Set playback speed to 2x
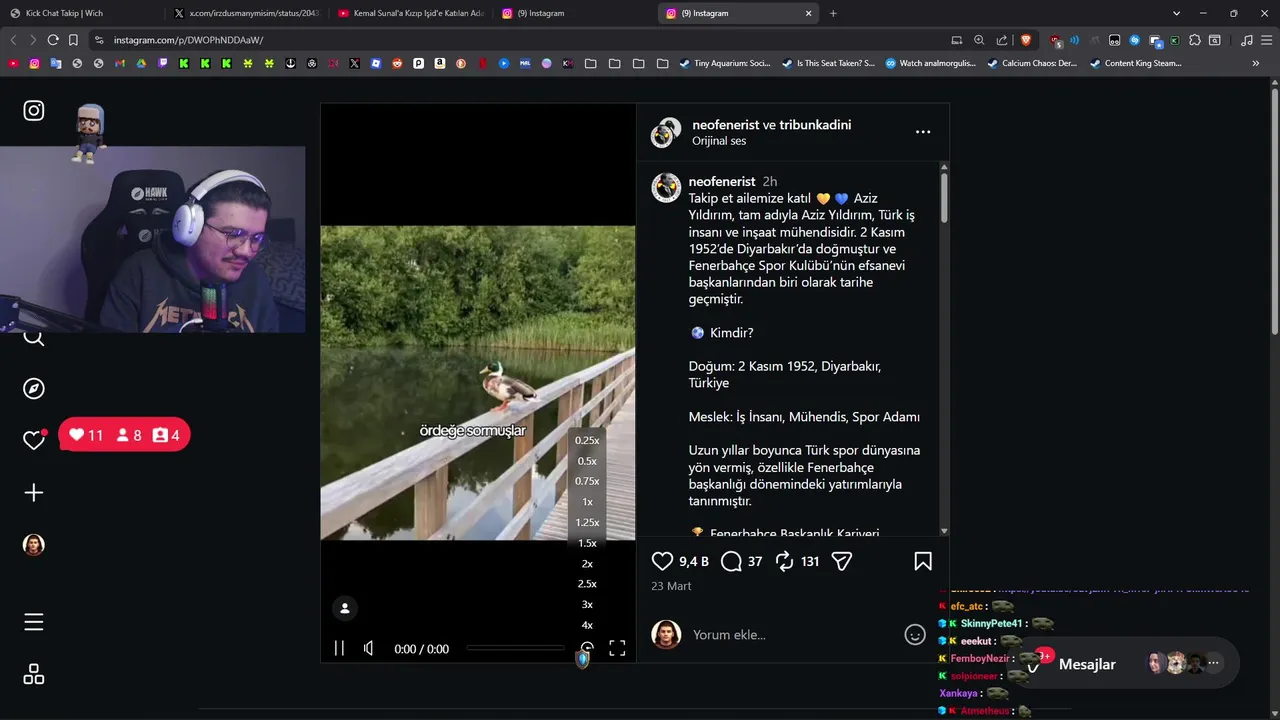The height and width of the screenshot is (720, 1280). [x=587, y=563]
